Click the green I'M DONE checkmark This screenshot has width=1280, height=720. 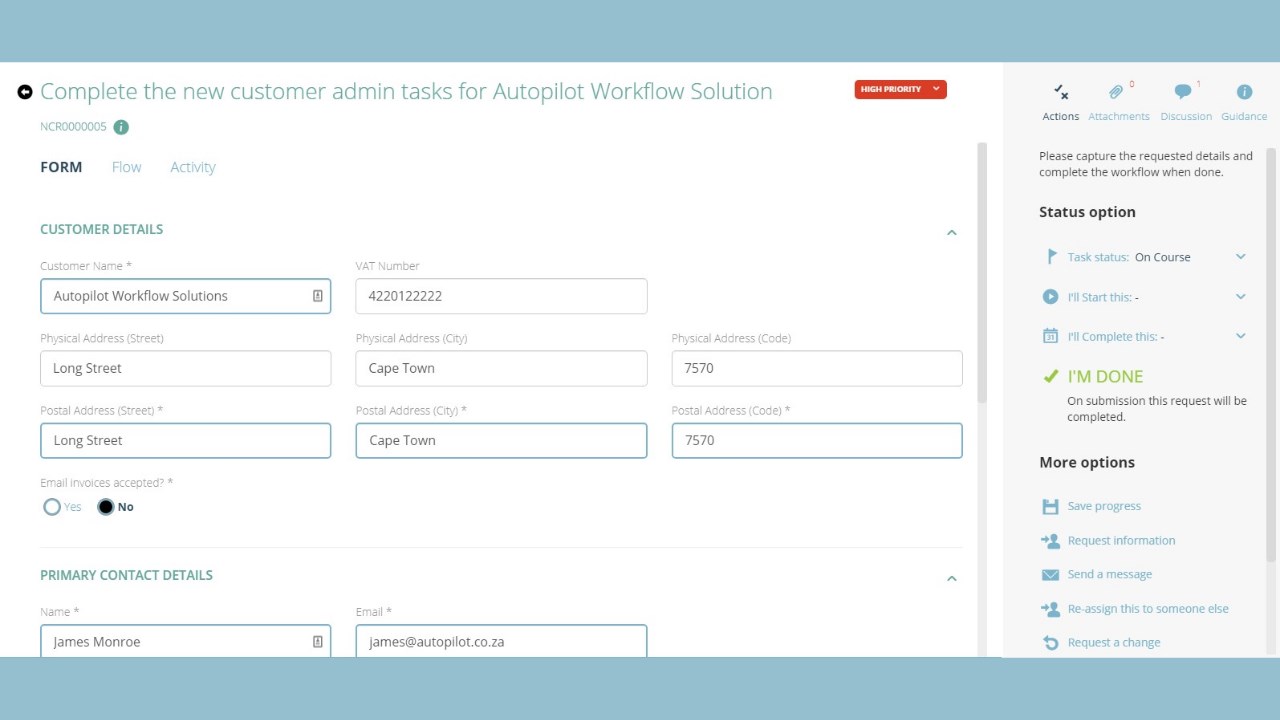point(1050,377)
